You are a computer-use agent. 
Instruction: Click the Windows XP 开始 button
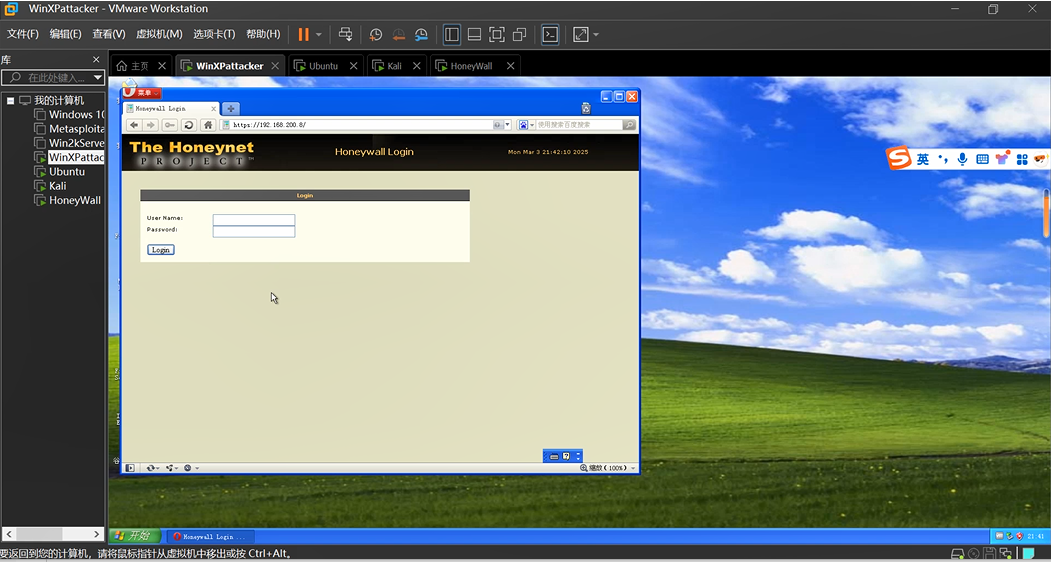coord(135,536)
